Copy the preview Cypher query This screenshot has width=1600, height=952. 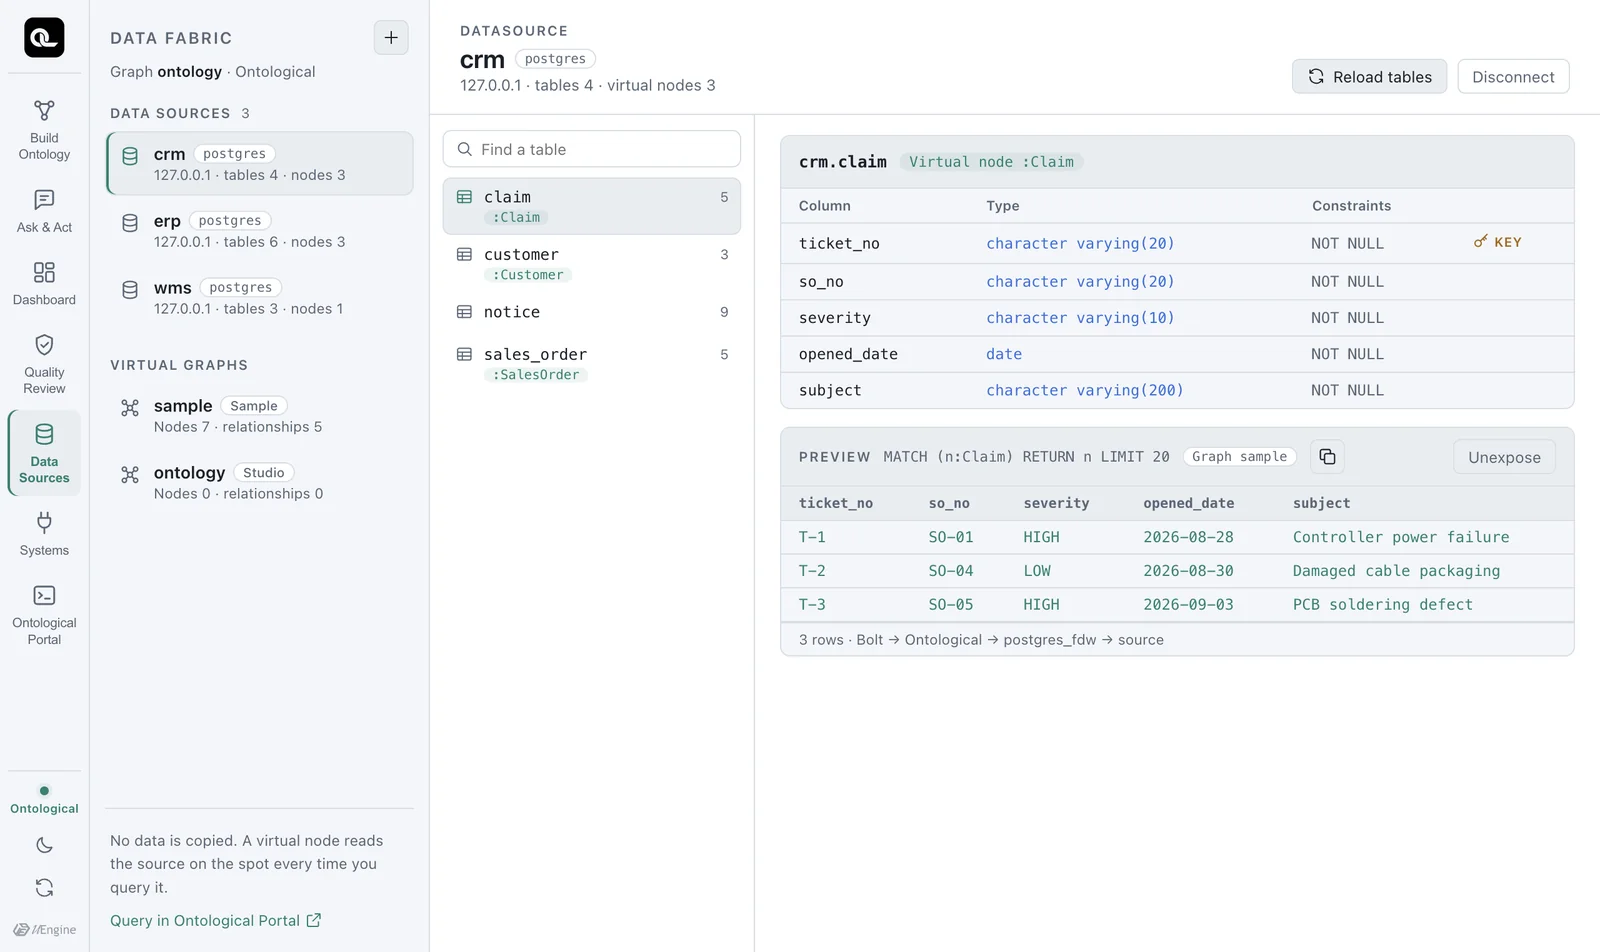[x=1327, y=457]
